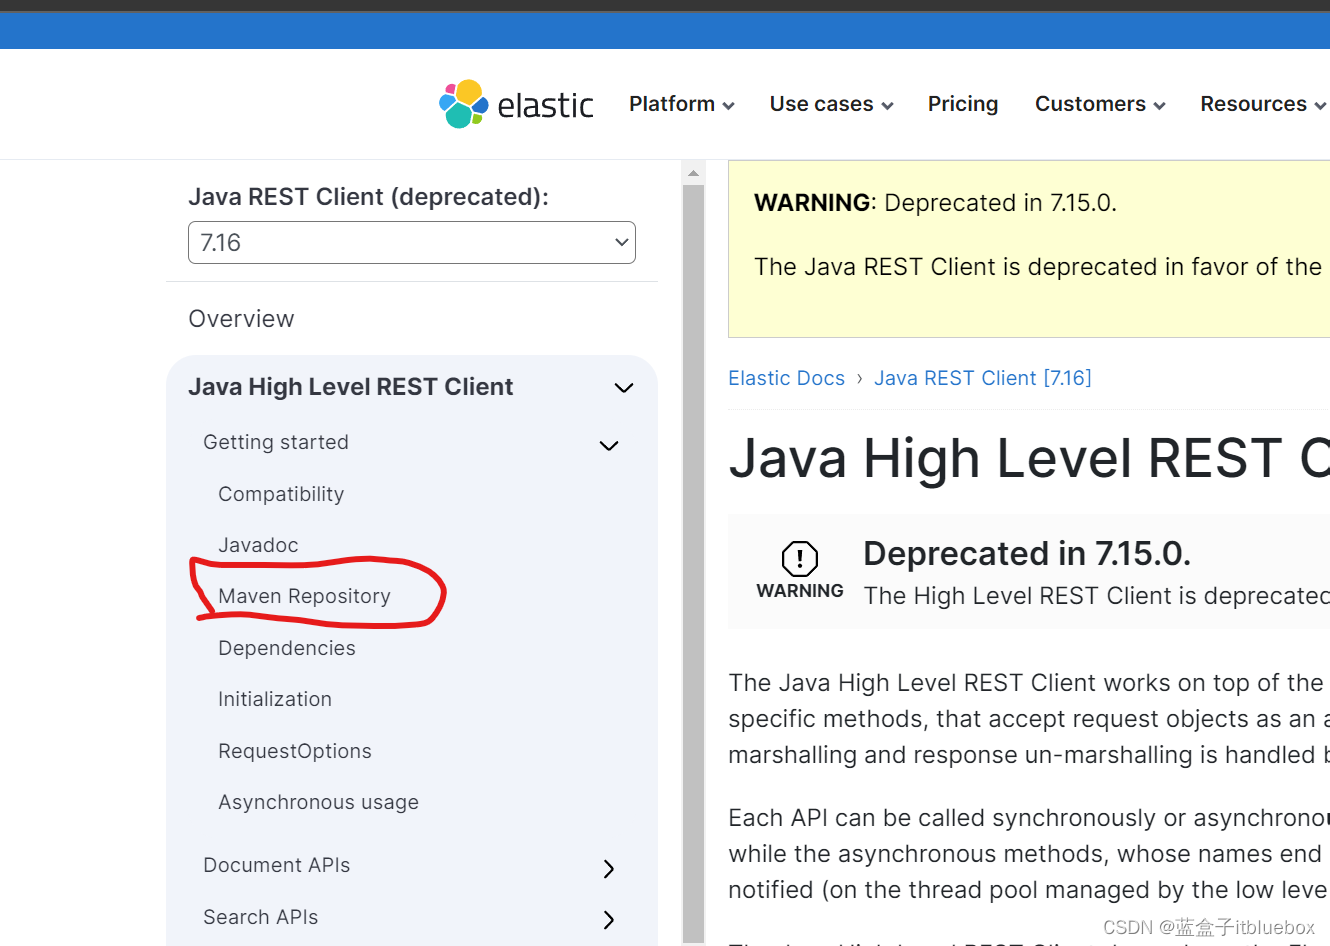The image size is (1330, 946).
Task: Follow the Java REST Client [7.16] breadcrumb
Action: [983, 378]
